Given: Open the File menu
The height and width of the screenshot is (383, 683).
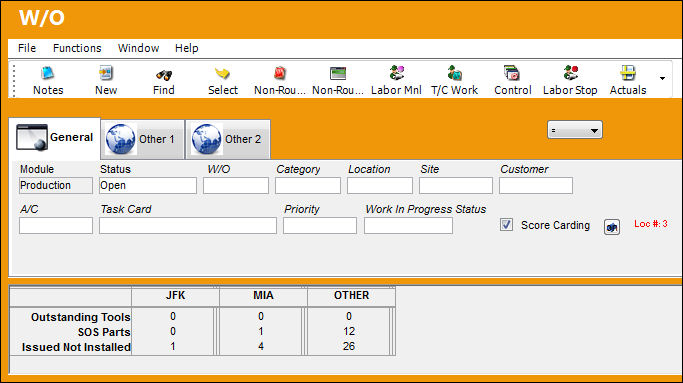Looking at the screenshot, I should pos(27,48).
